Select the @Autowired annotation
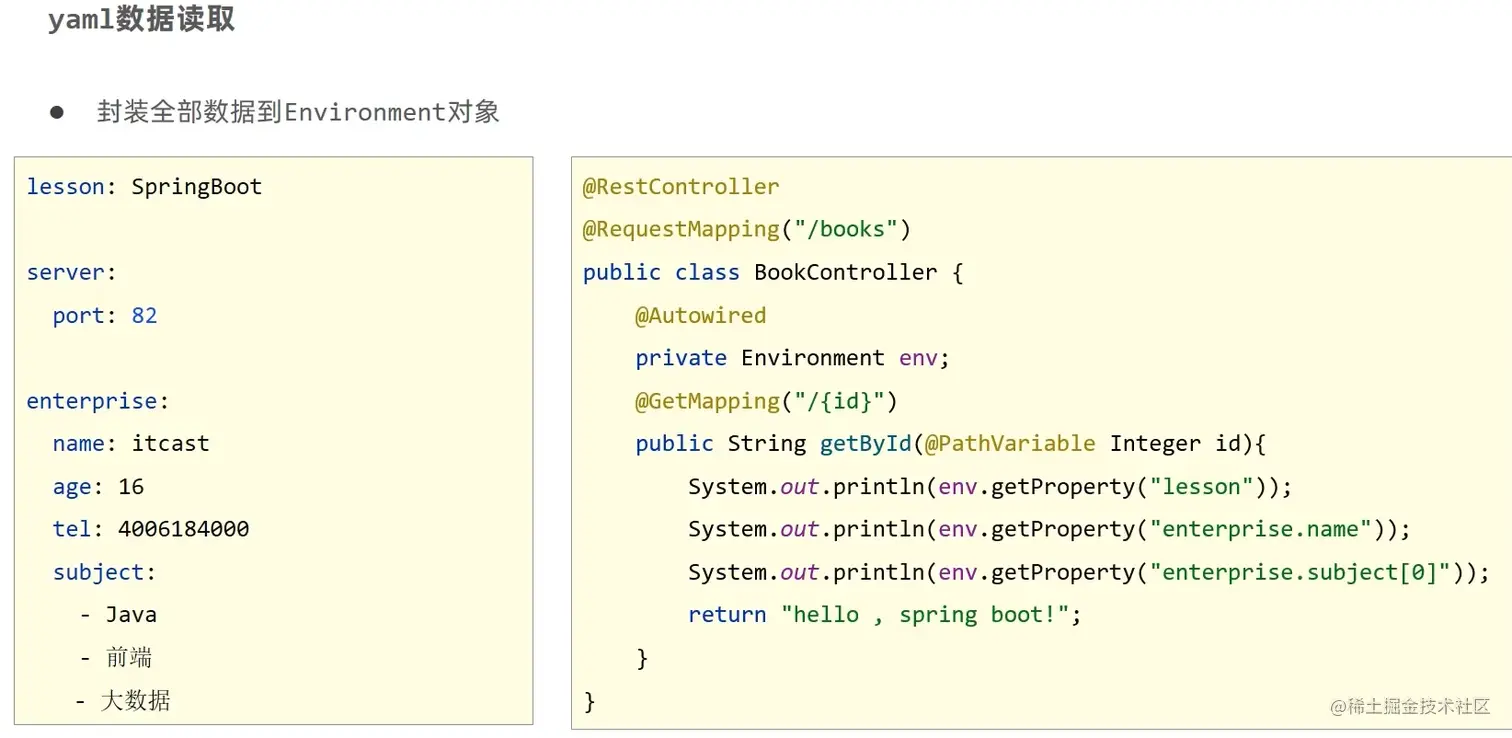 tap(700, 315)
